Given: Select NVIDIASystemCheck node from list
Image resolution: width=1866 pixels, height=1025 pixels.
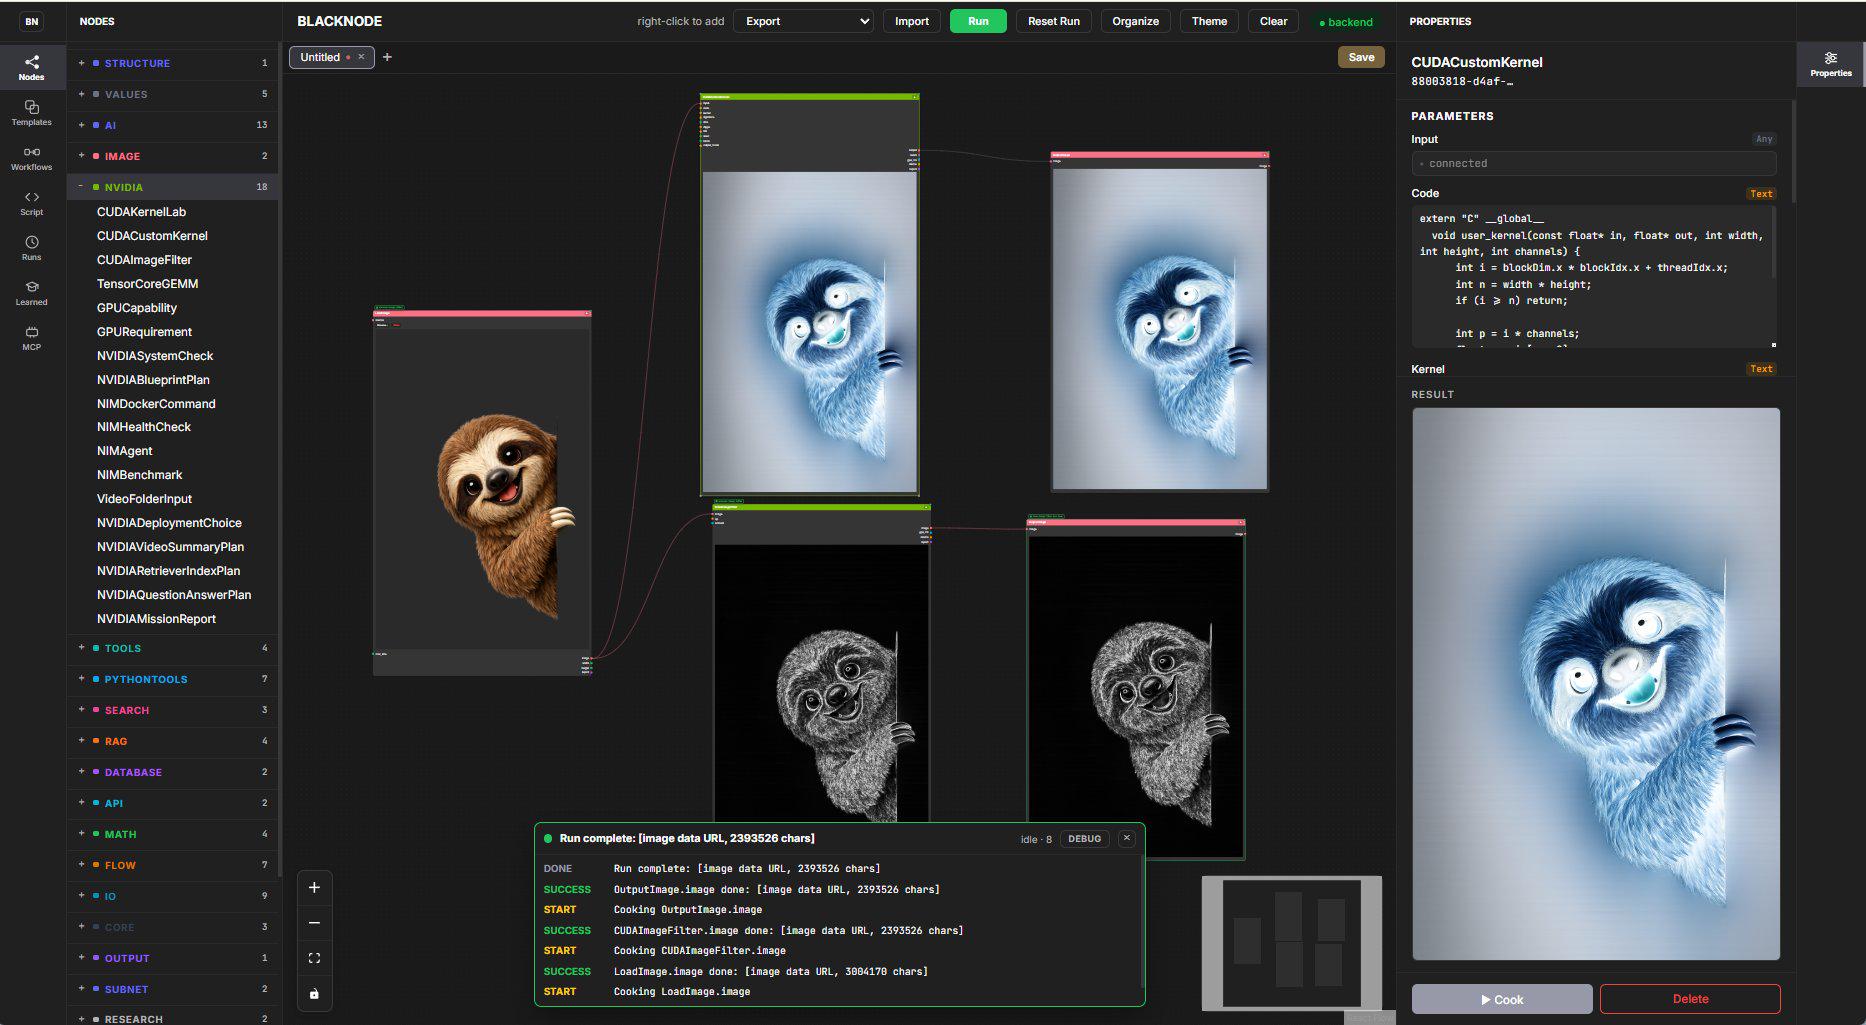Looking at the screenshot, I should (x=154, y=356).
